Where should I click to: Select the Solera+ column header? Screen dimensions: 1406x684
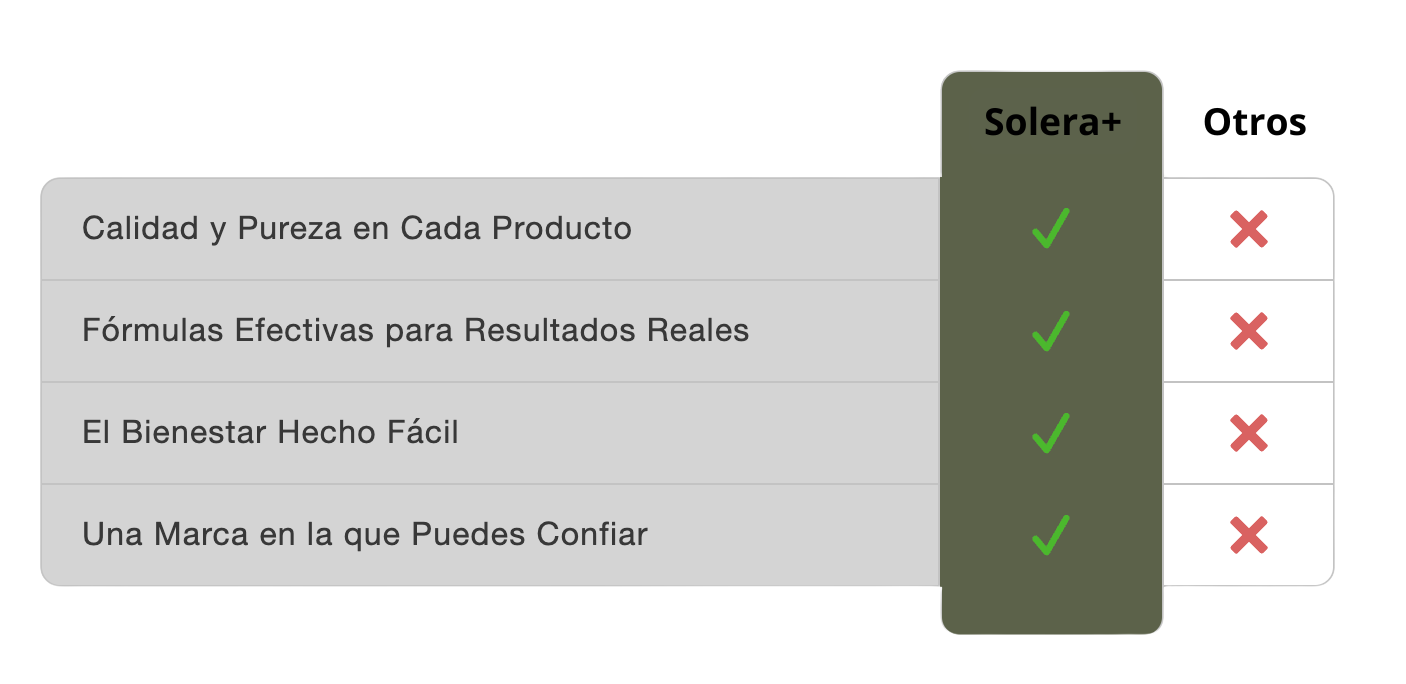coord(1052,122)
